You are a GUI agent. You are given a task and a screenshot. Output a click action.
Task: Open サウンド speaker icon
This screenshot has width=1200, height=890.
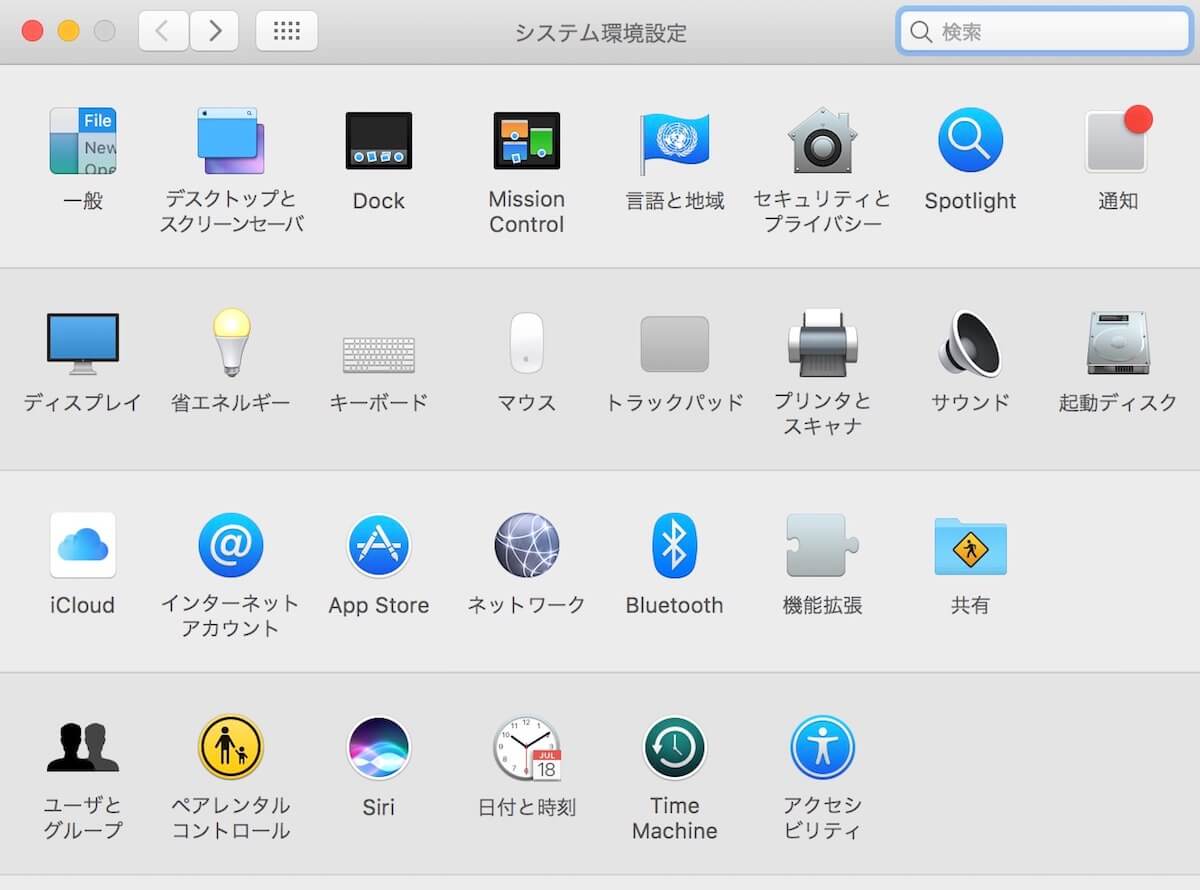tap(970, 343)
